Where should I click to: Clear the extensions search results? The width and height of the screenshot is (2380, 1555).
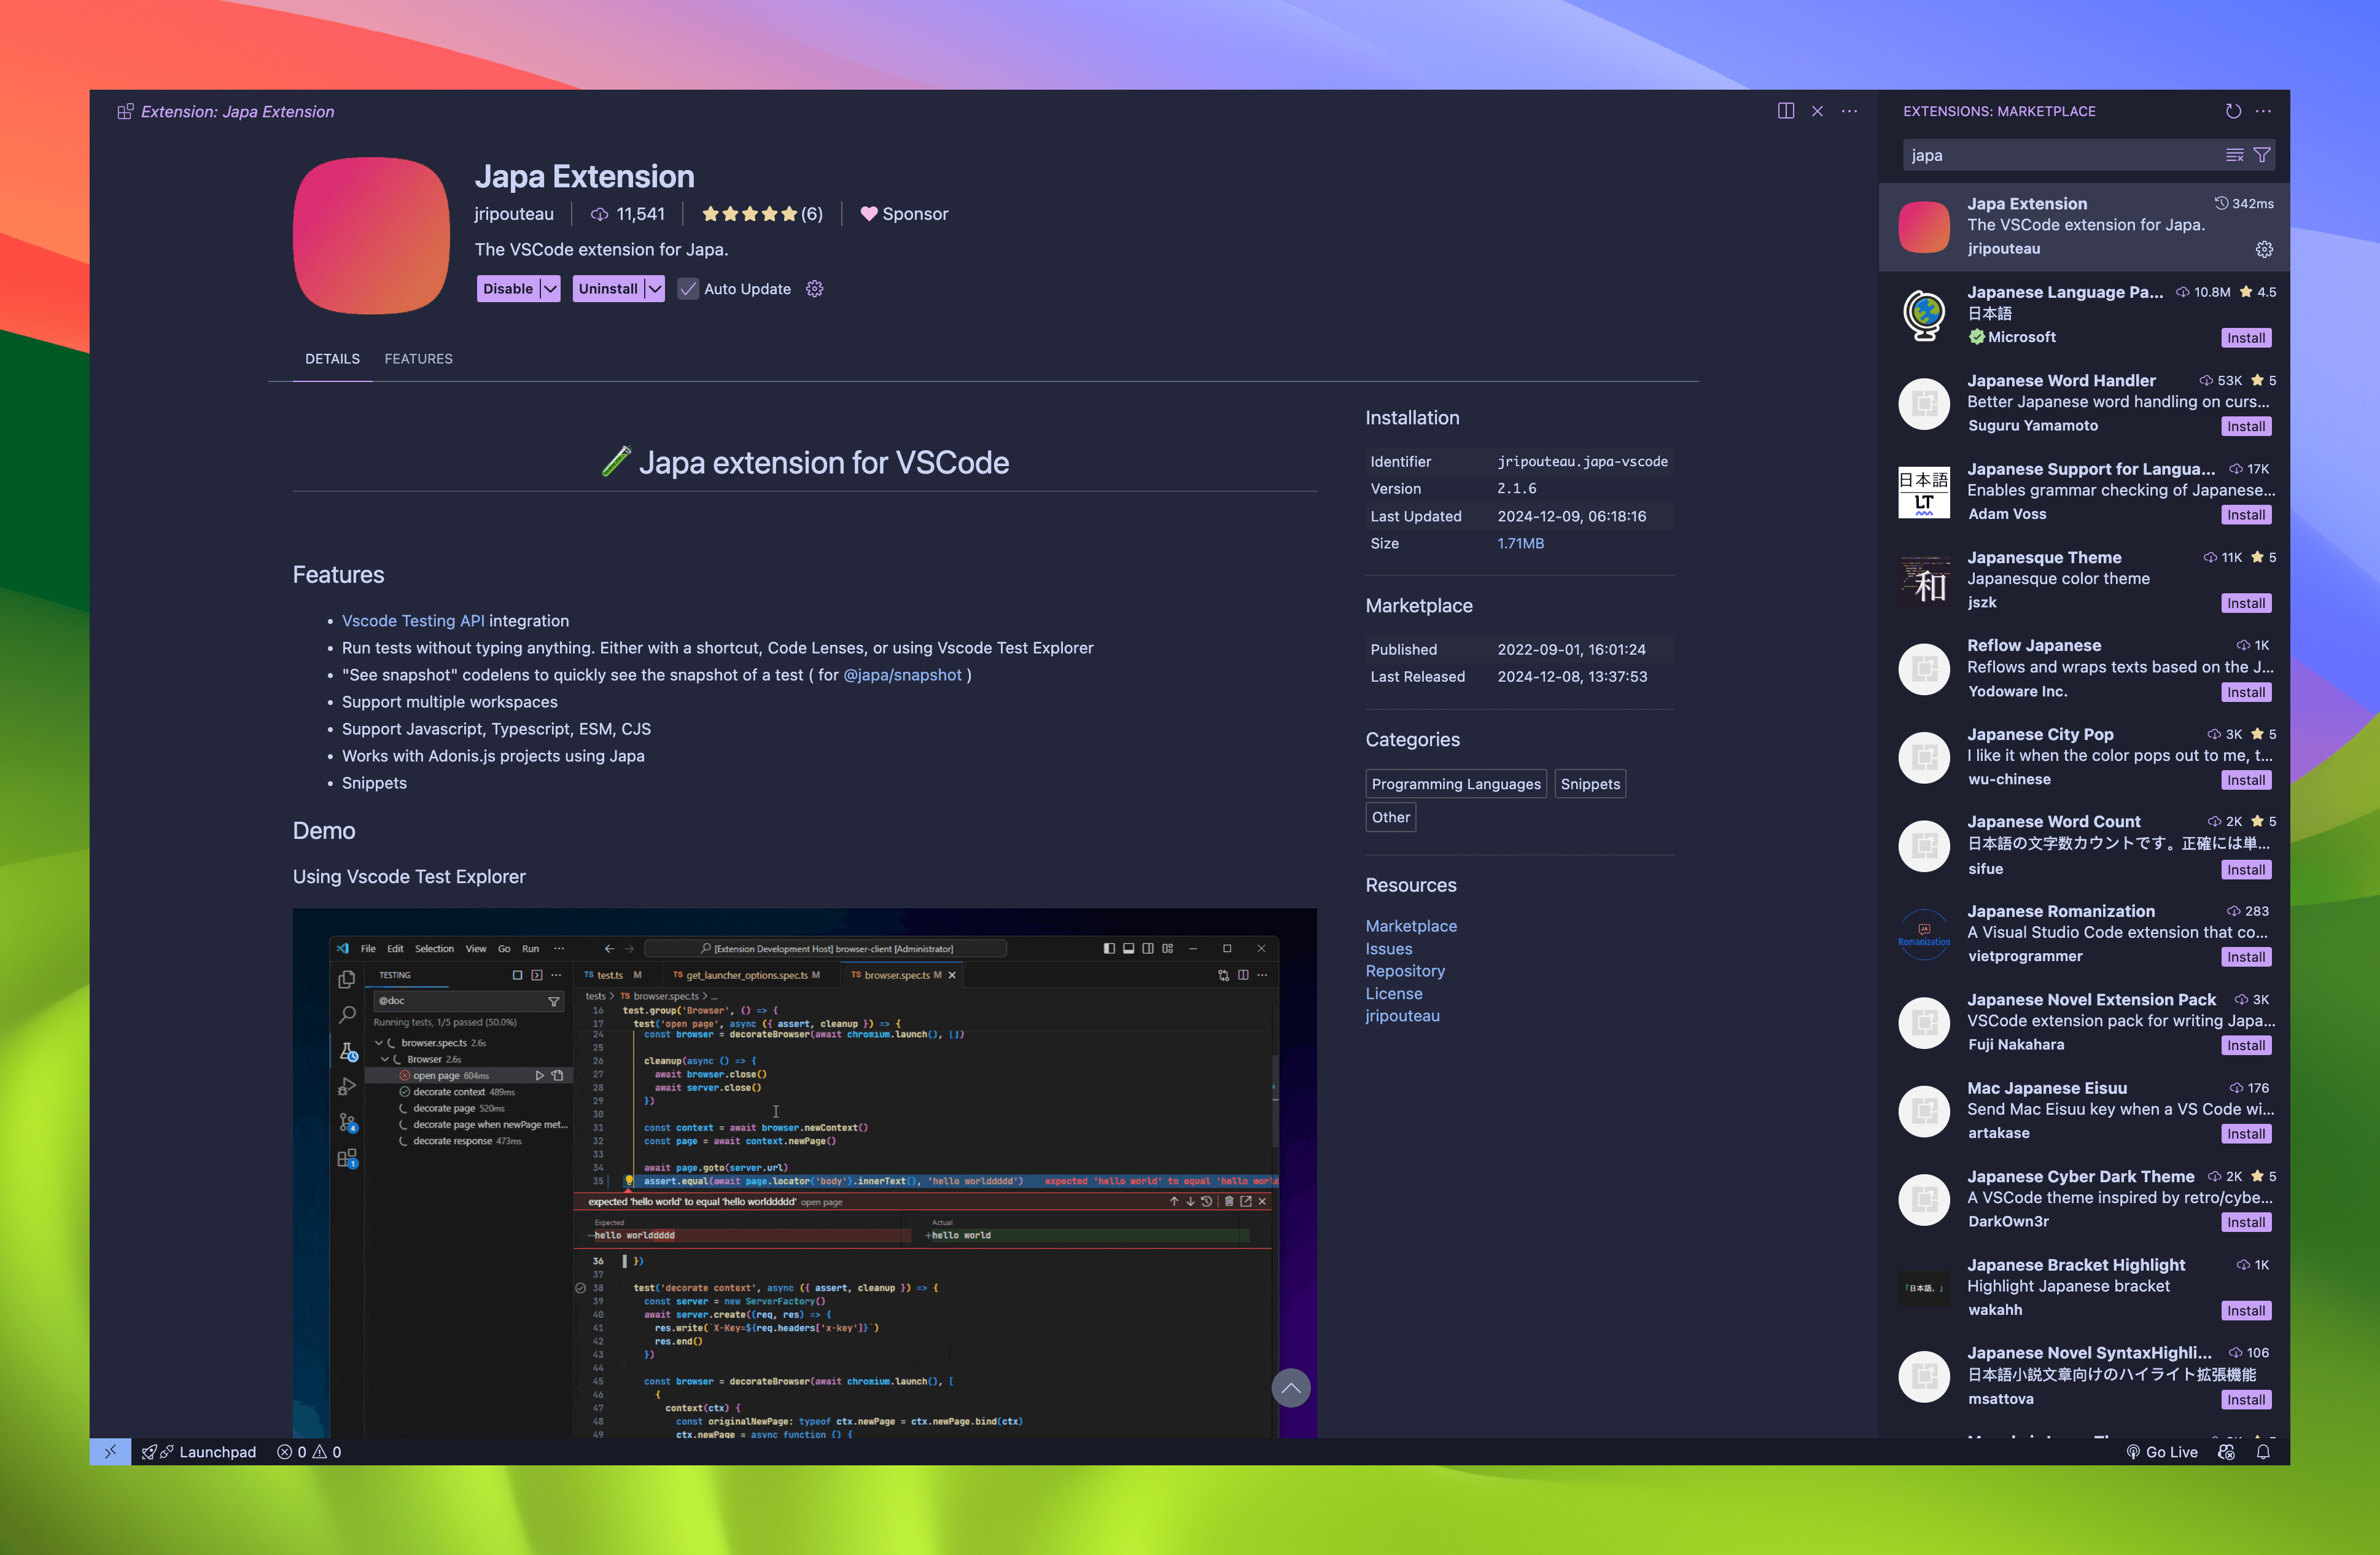(x=2234, y=155)
